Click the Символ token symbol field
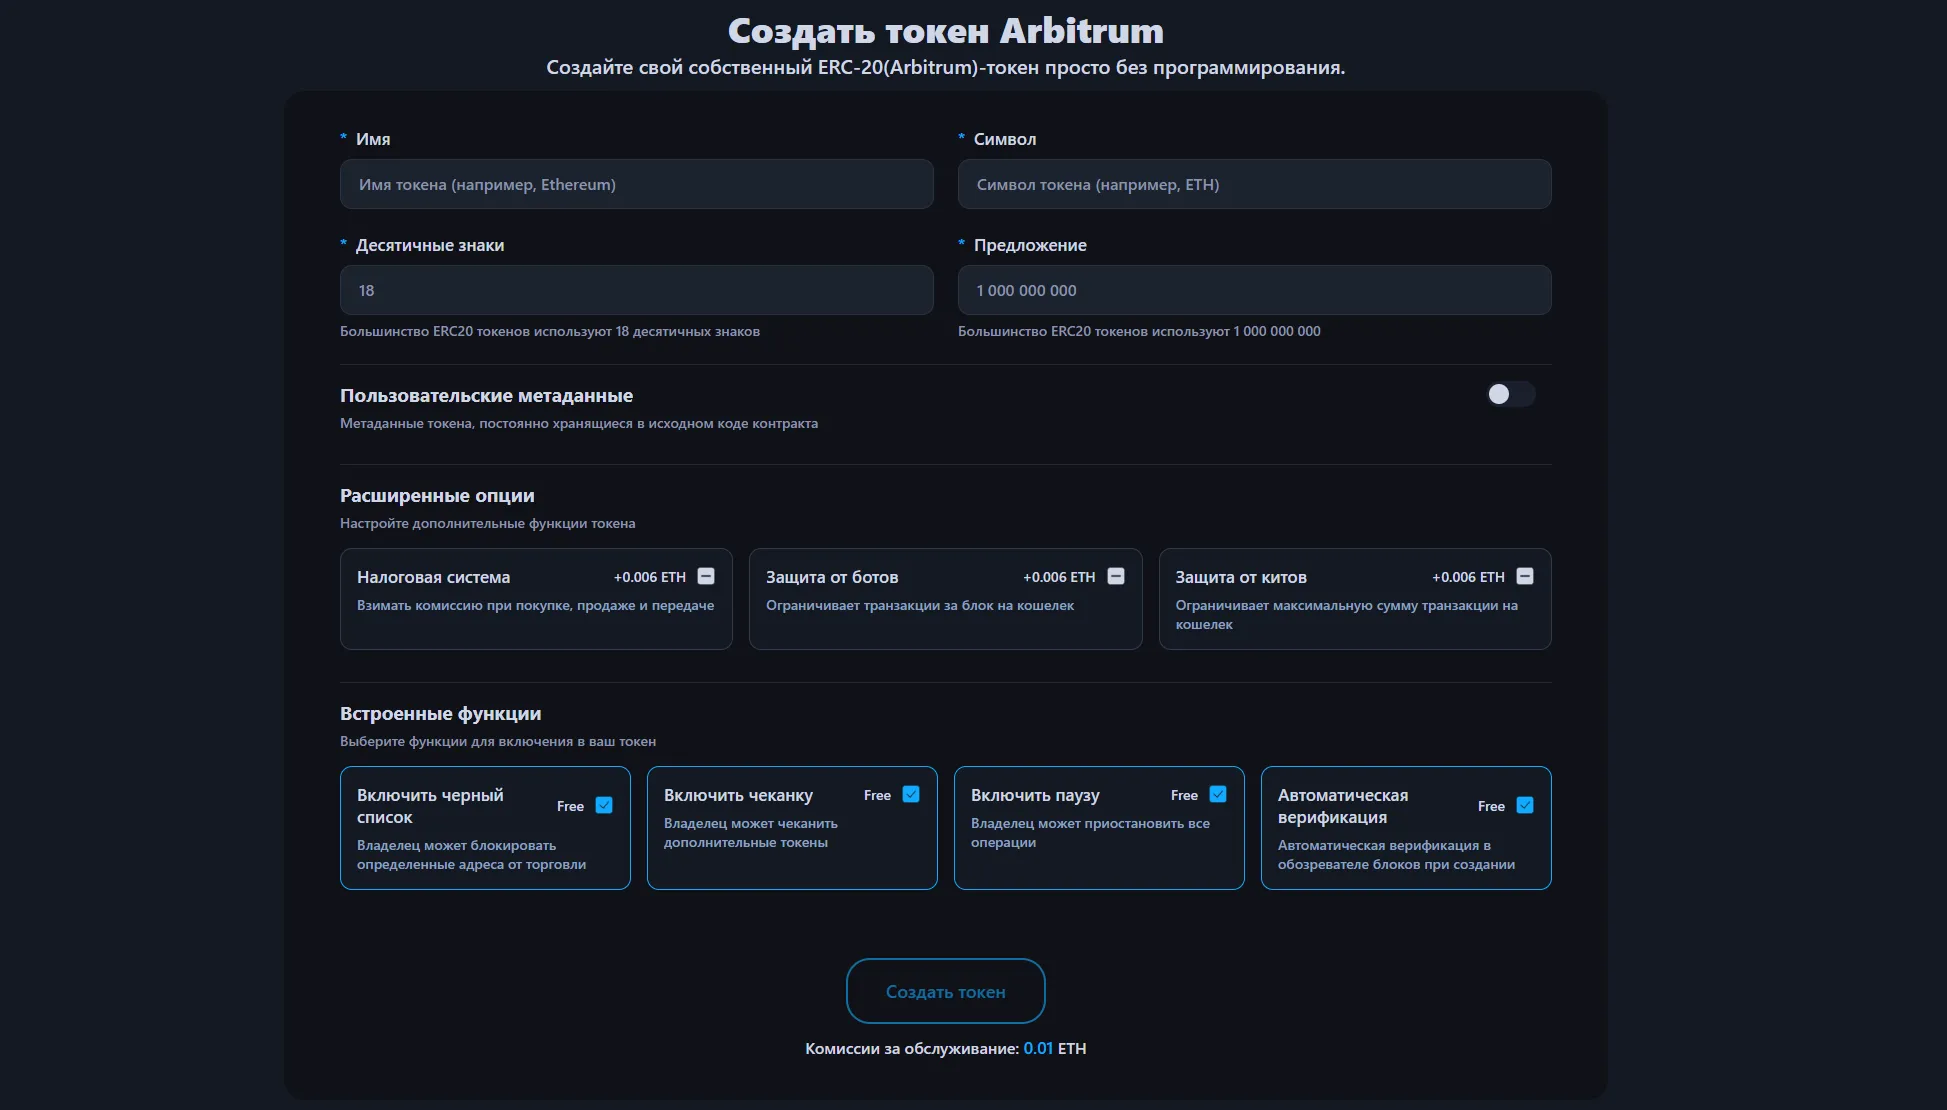The height and width of the screenshot is (1110, 1947). 1254,184
